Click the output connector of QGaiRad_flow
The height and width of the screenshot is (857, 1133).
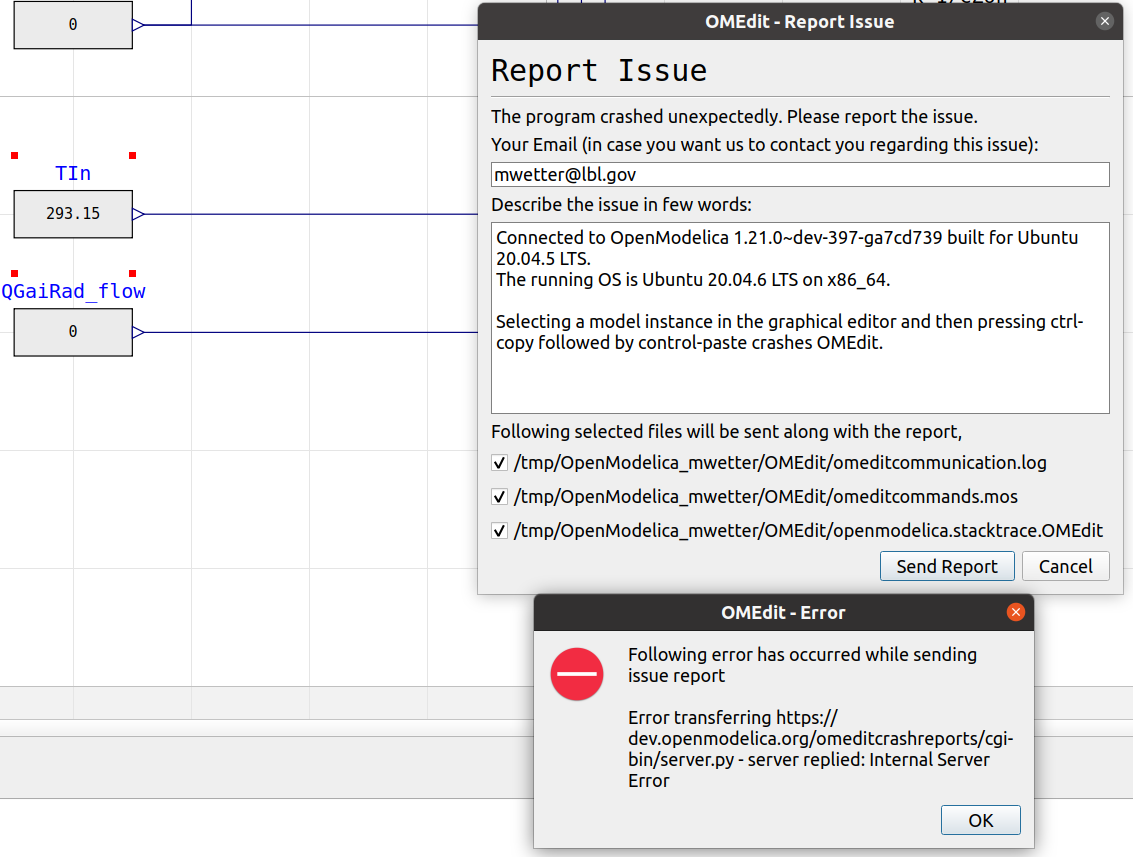(139, 330)
